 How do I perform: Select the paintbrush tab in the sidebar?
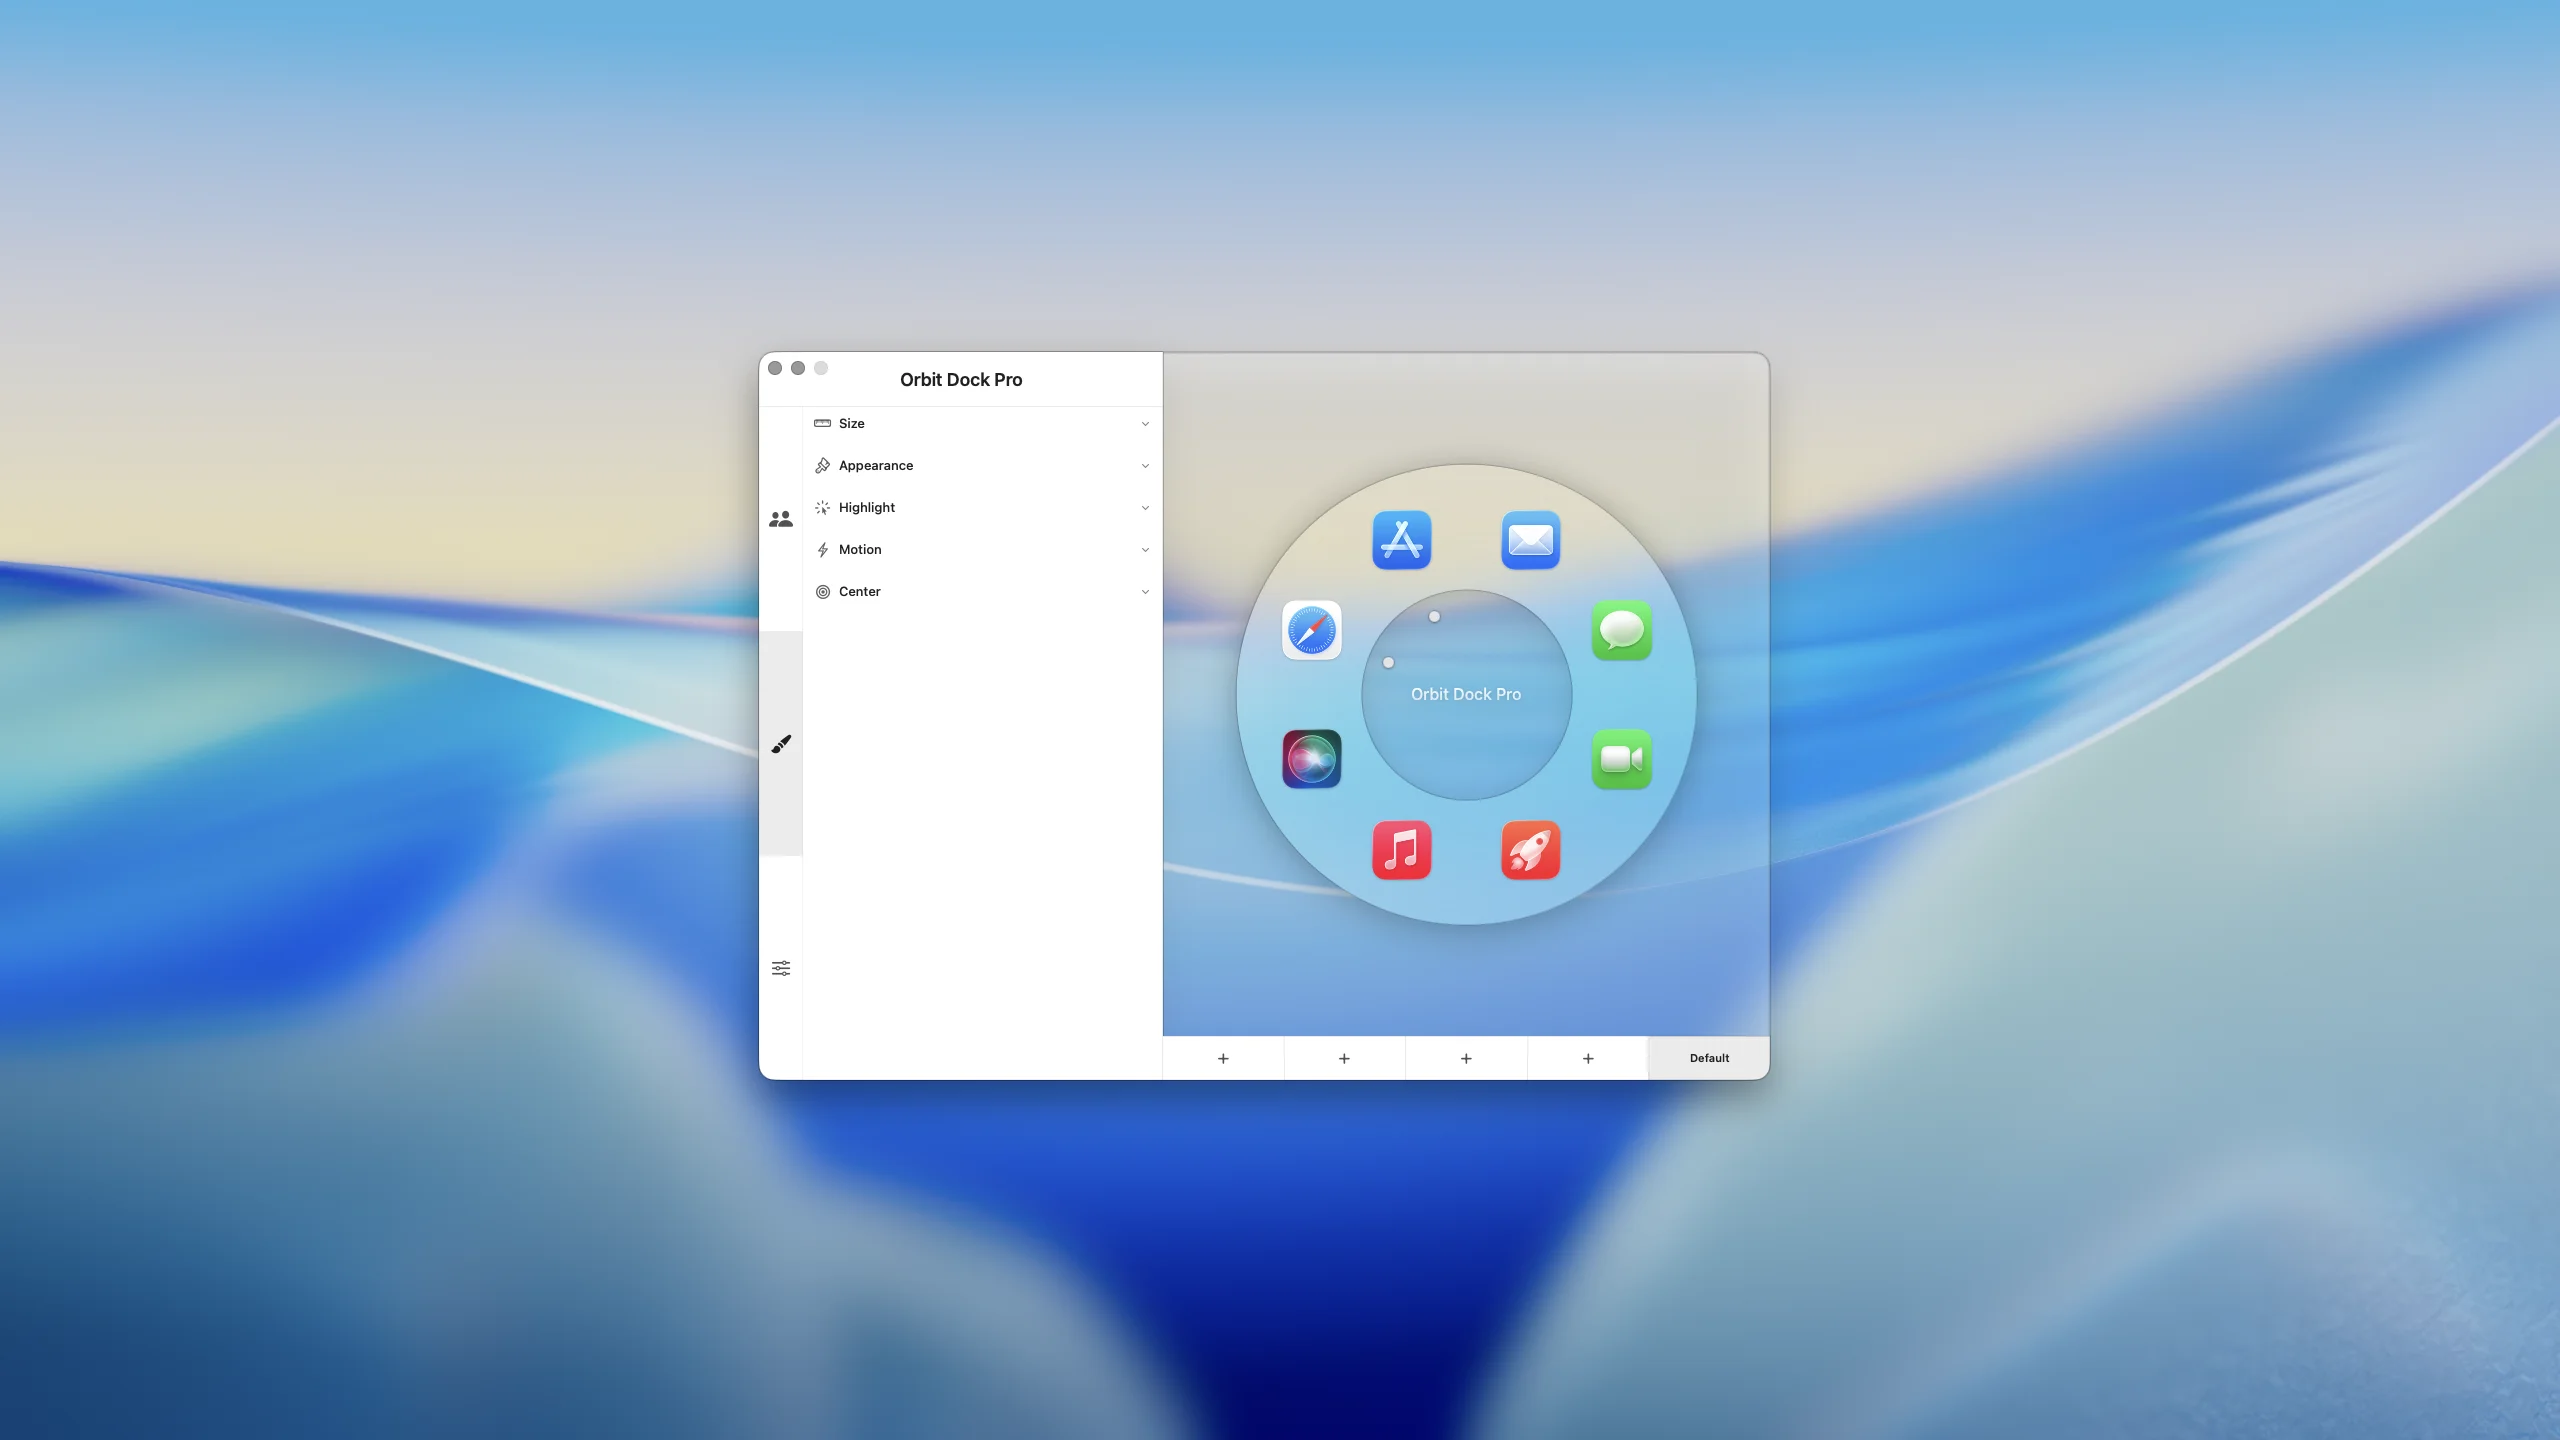[x=781, y=744]
